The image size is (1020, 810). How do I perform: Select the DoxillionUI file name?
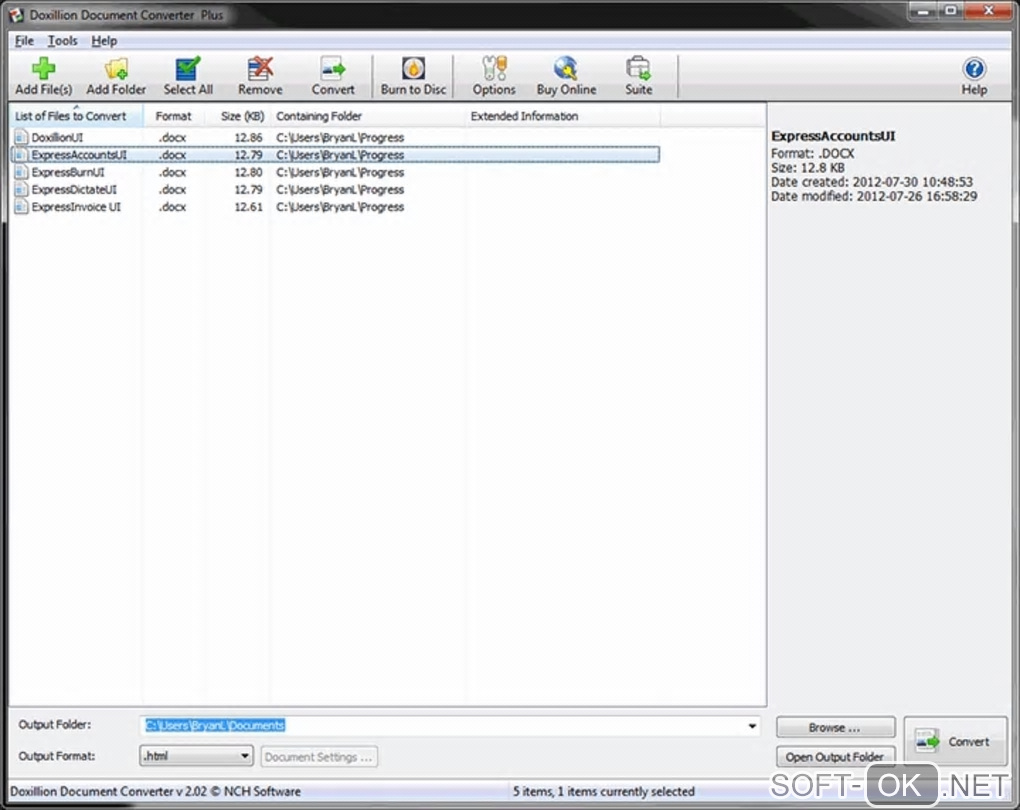tap(57, 137)
